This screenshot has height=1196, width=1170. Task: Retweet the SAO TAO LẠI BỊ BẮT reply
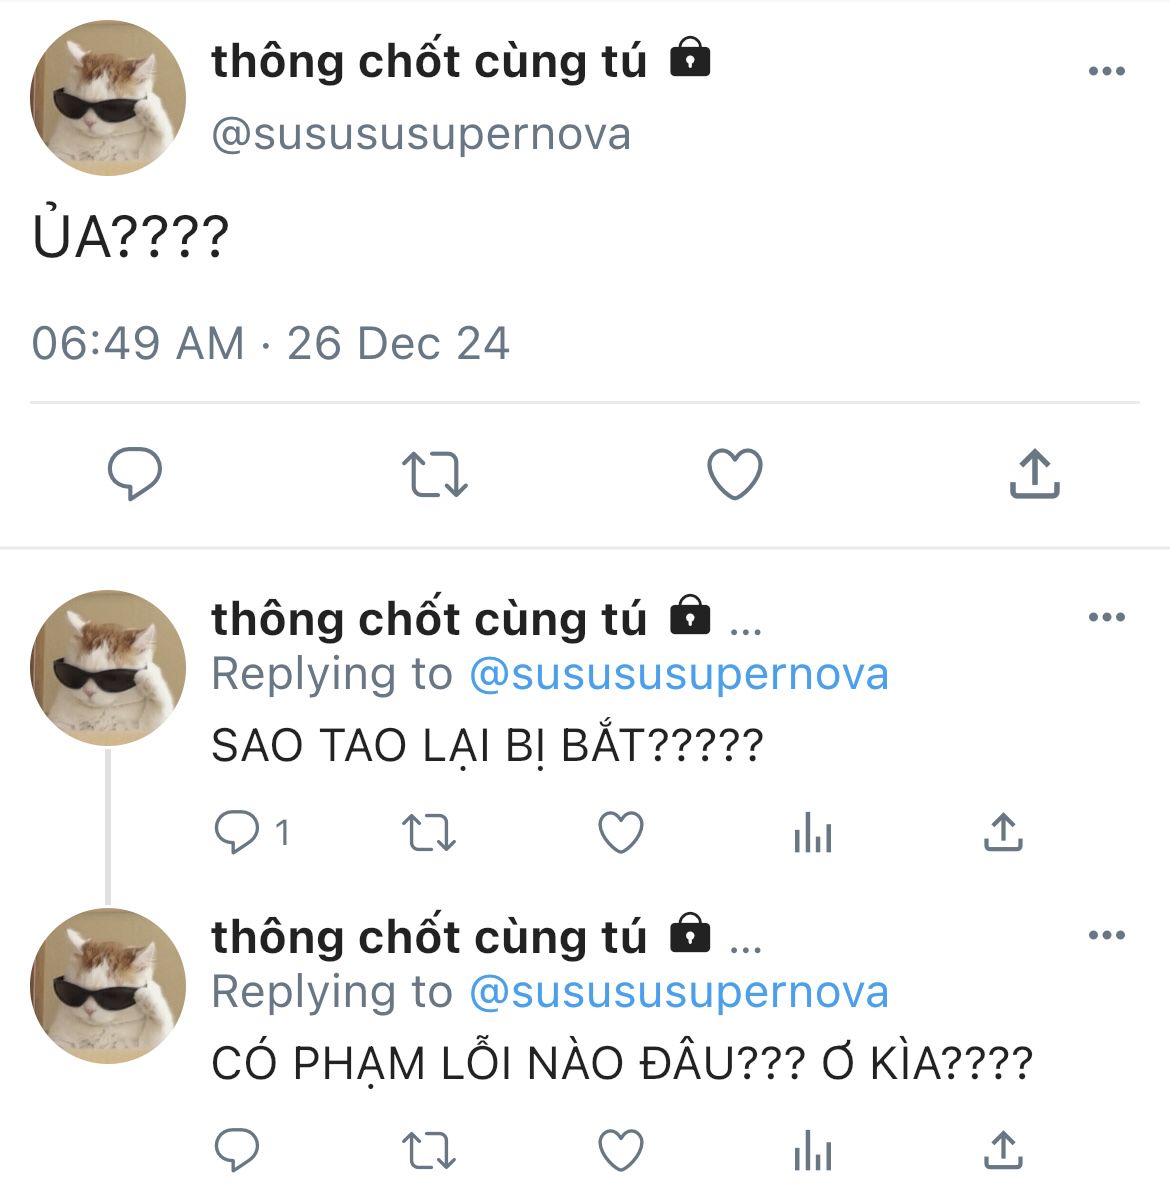pyautogui.click(x=429, y=832)
